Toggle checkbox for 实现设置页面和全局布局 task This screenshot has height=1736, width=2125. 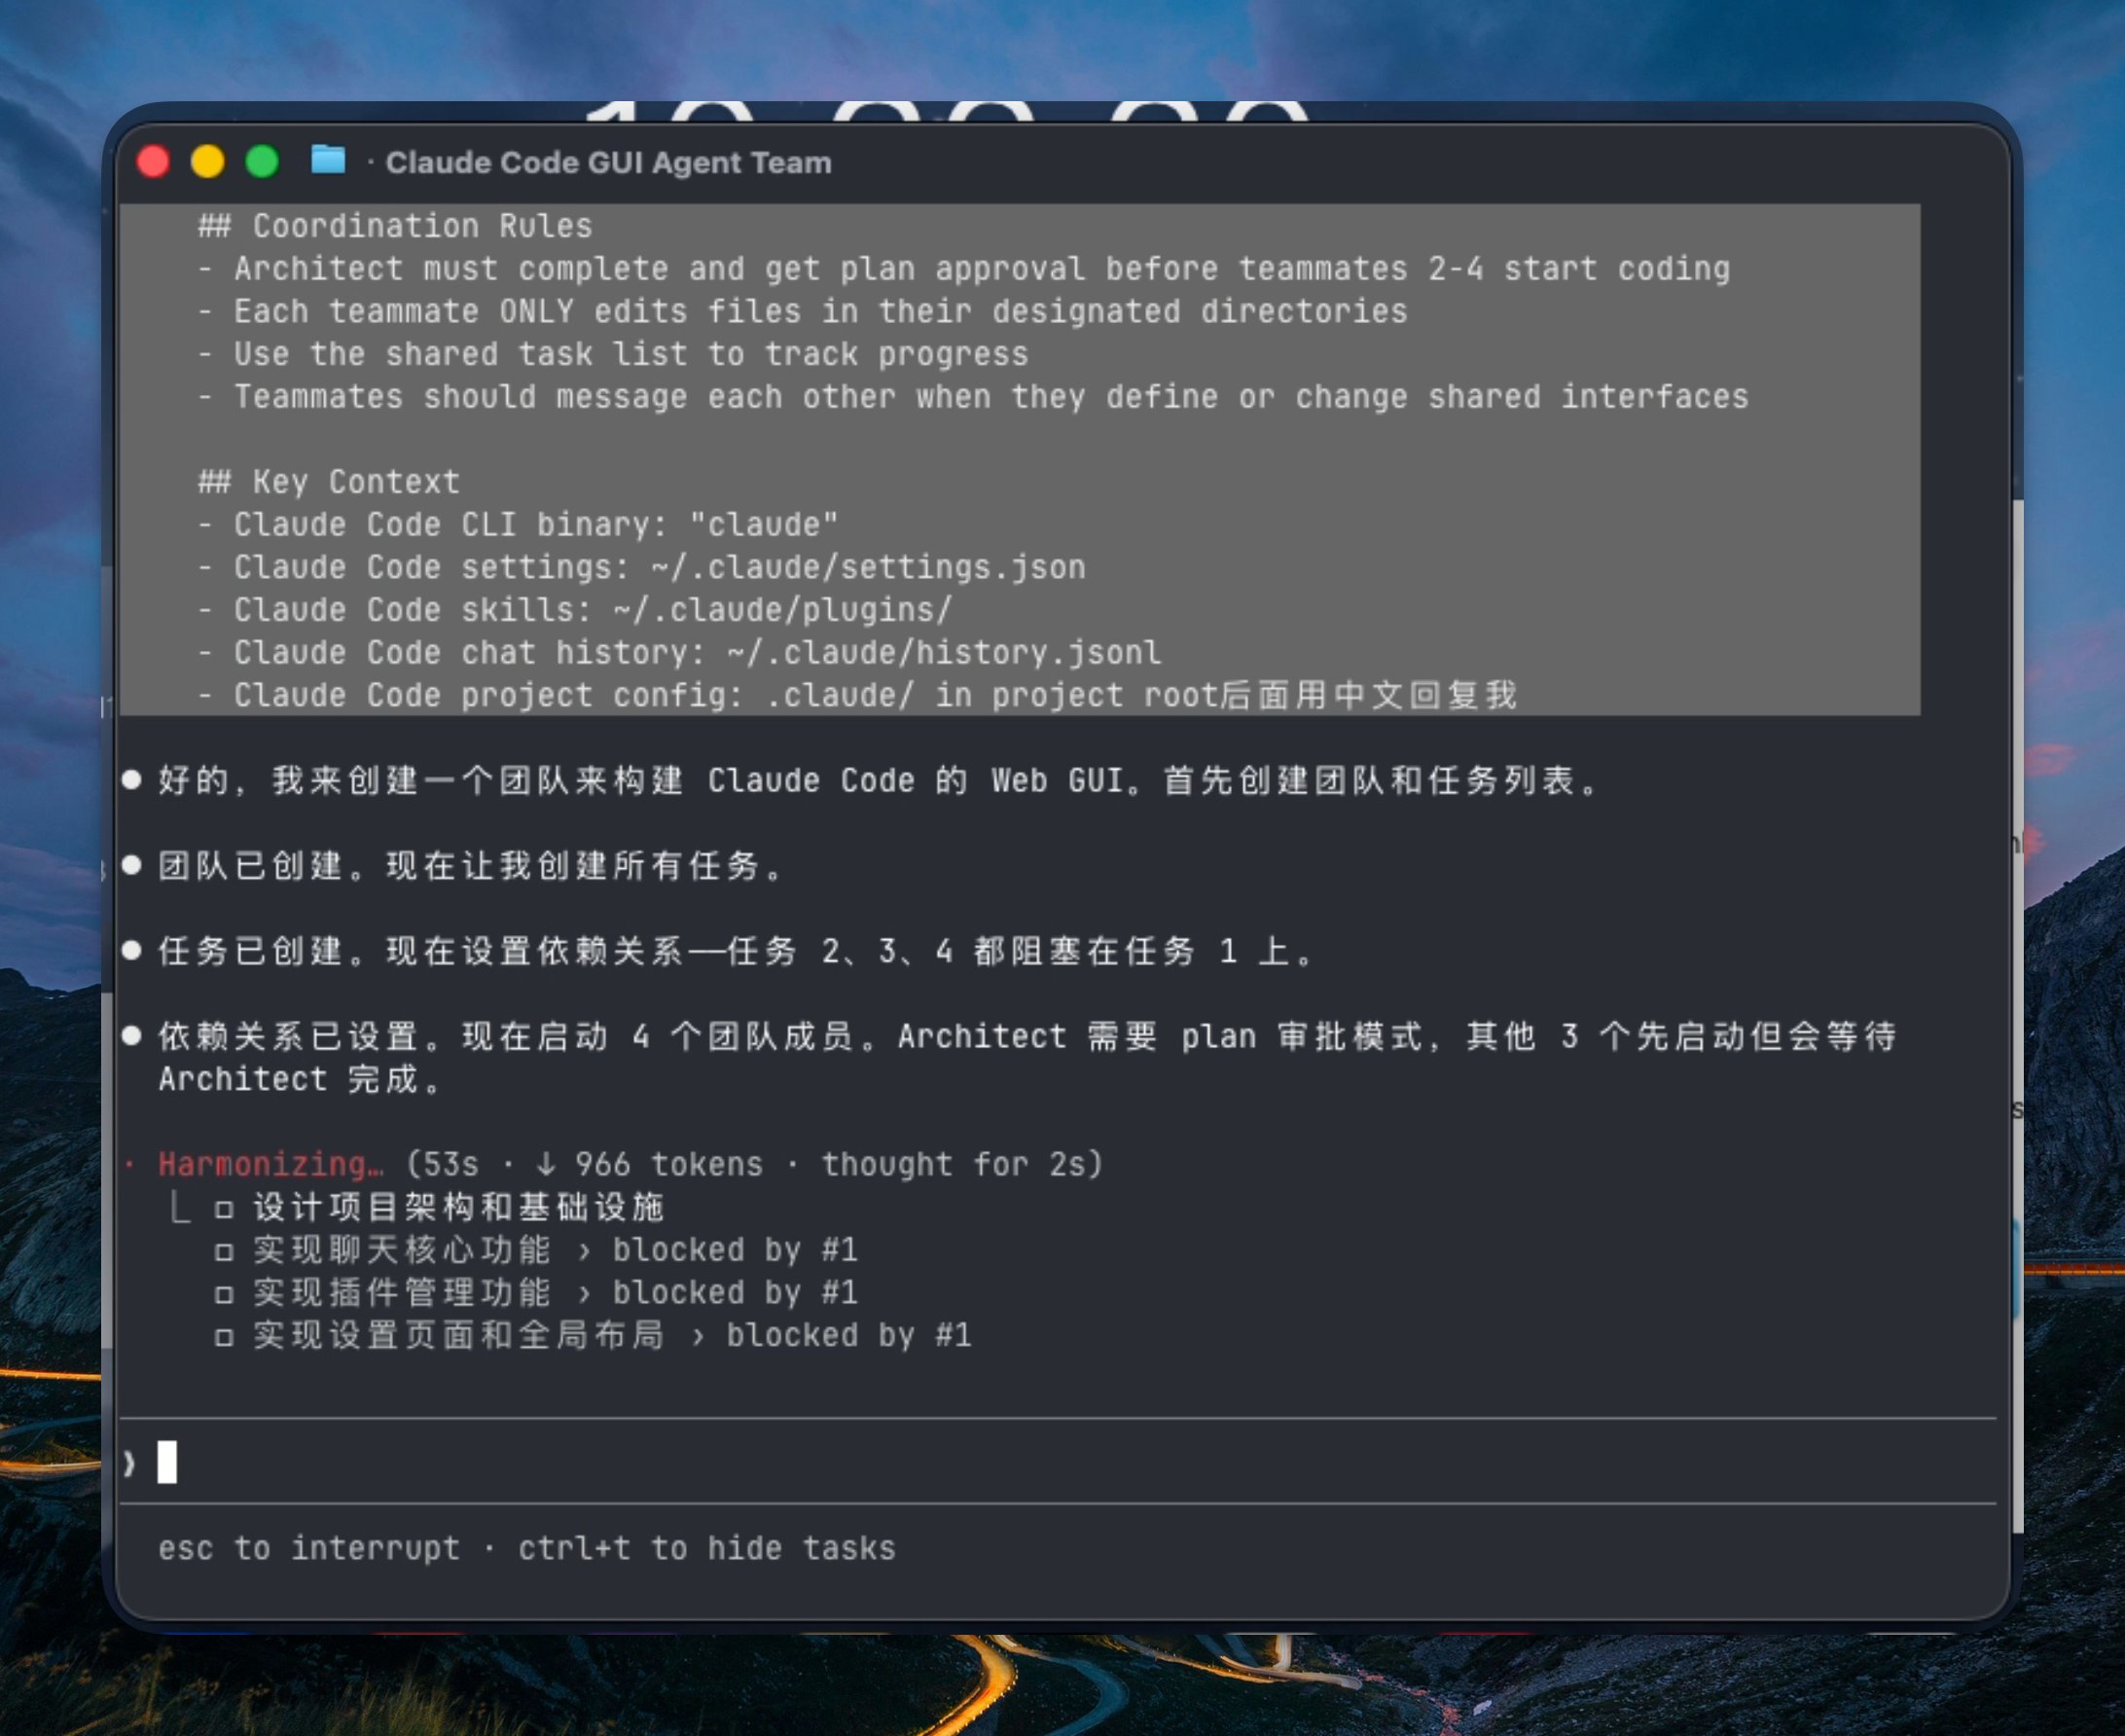coord(224,1337)
